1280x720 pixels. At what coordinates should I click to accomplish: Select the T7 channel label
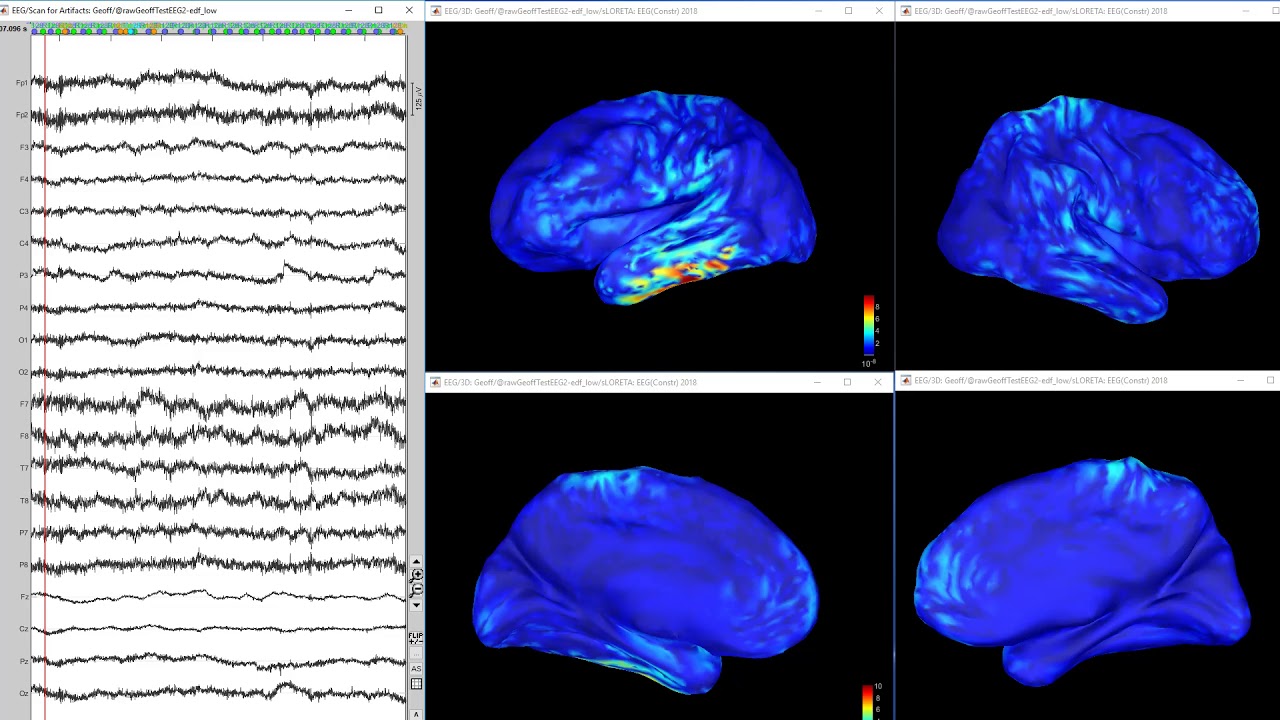pyautogui.click(x=24, y=468)
